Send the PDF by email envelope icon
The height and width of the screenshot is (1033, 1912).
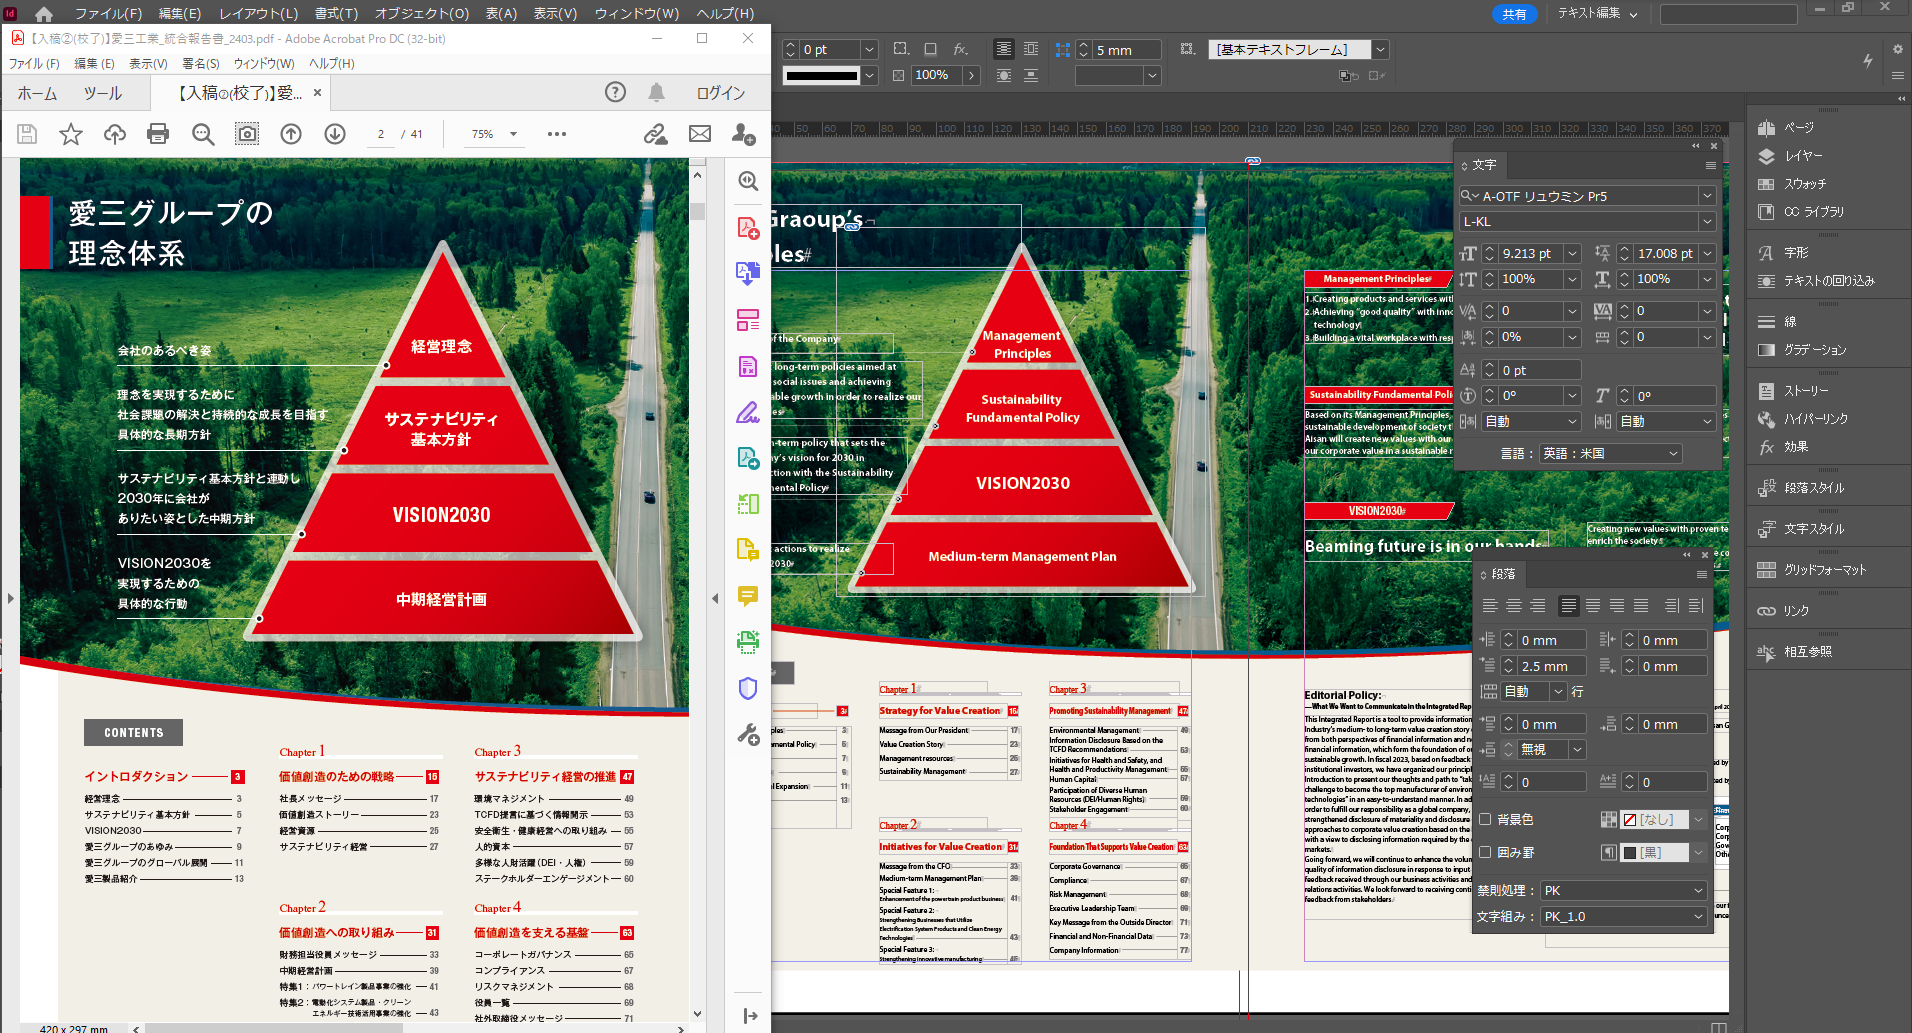(700, 134)
